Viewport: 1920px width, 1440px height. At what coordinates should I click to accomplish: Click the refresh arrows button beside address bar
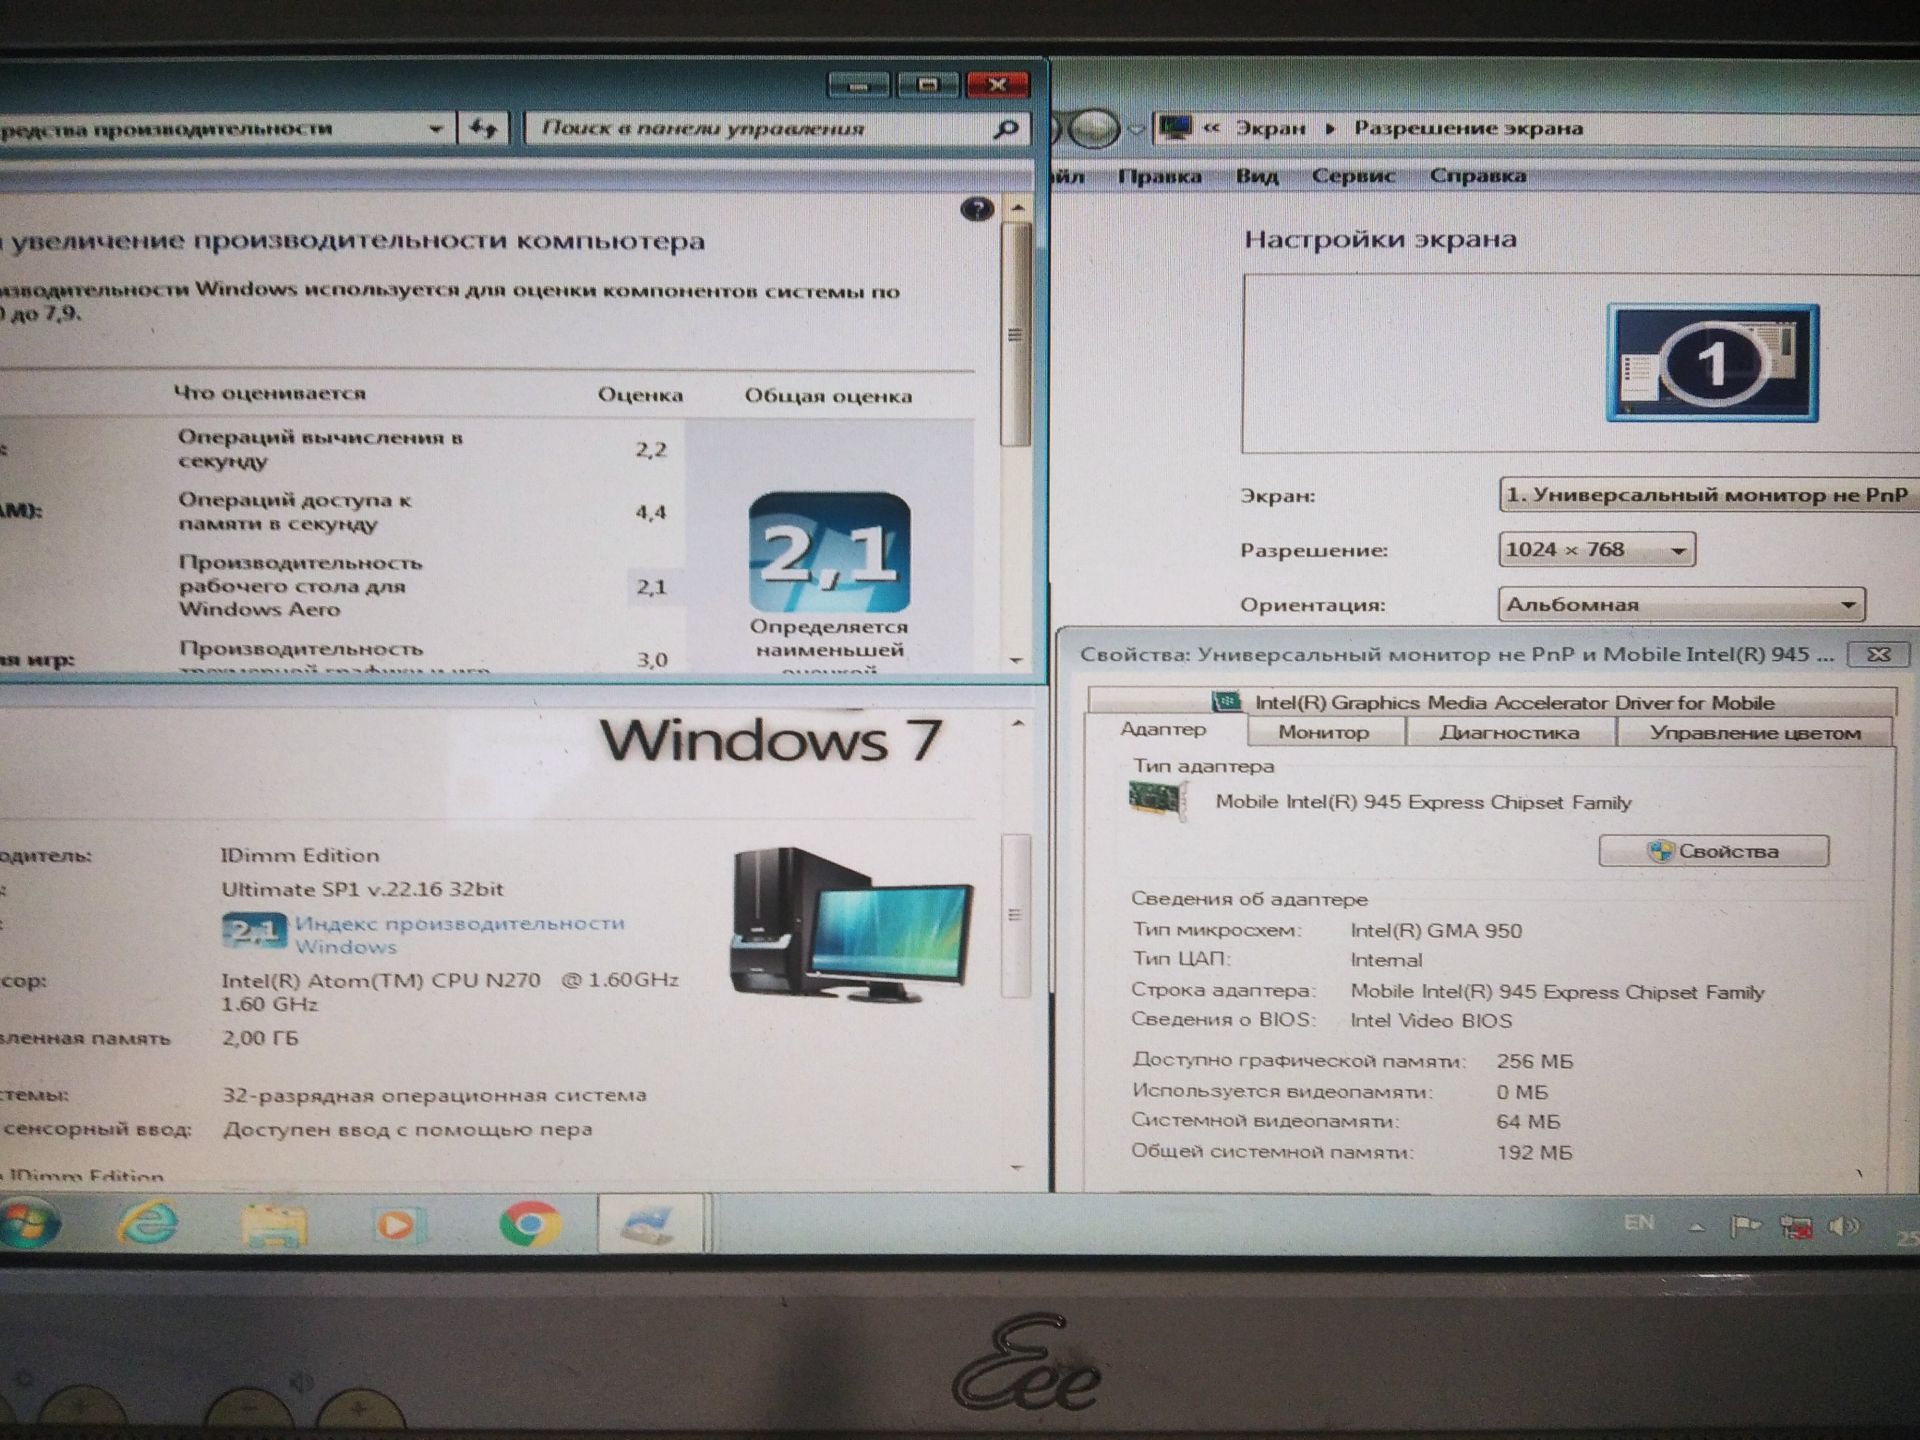484,128
